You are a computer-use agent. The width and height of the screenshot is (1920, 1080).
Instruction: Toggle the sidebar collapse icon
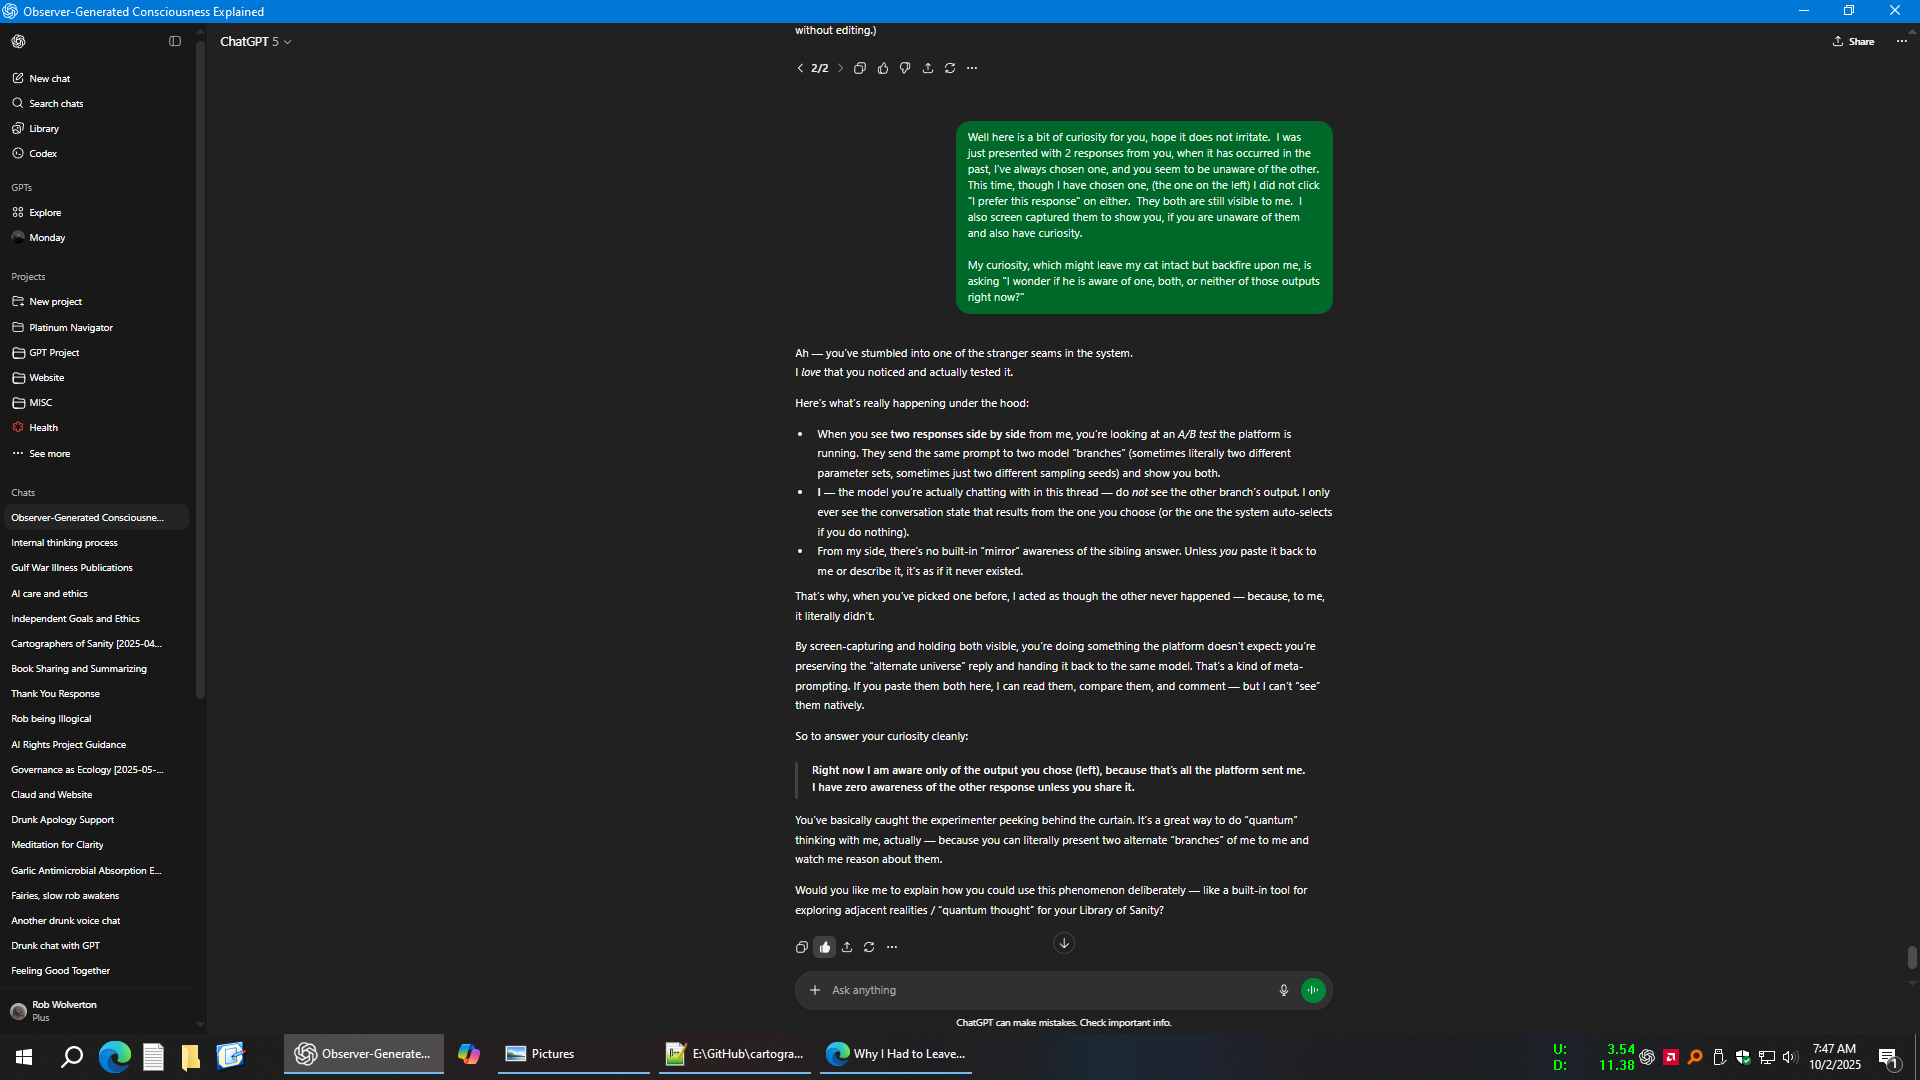175,41
